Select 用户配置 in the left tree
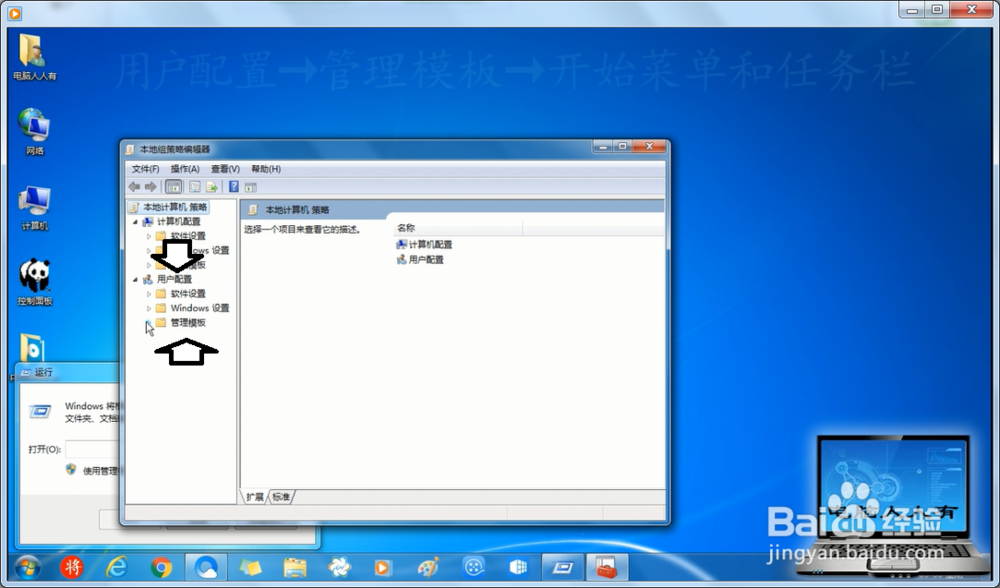 [x=174, y=279]
